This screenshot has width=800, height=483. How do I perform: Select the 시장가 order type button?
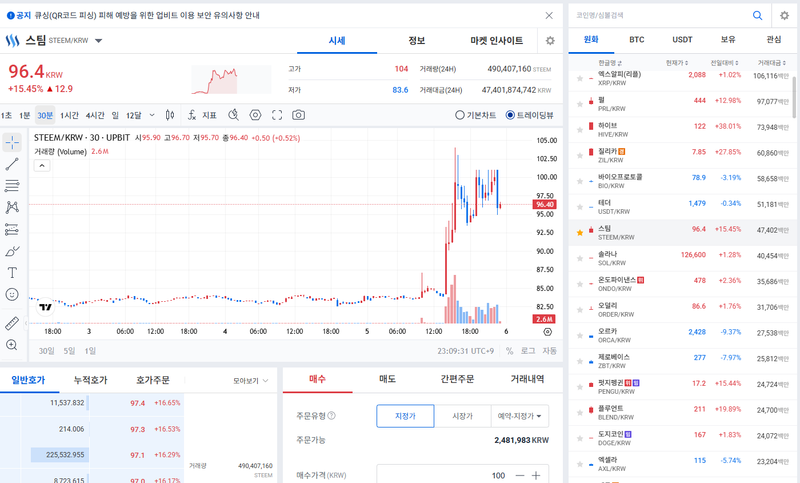click(463, 416)
